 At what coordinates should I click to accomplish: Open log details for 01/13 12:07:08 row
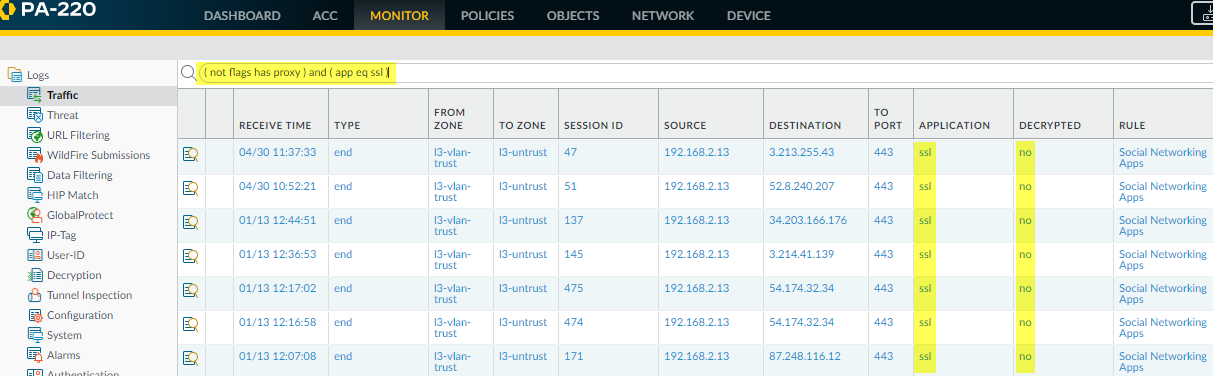[190, 357]
